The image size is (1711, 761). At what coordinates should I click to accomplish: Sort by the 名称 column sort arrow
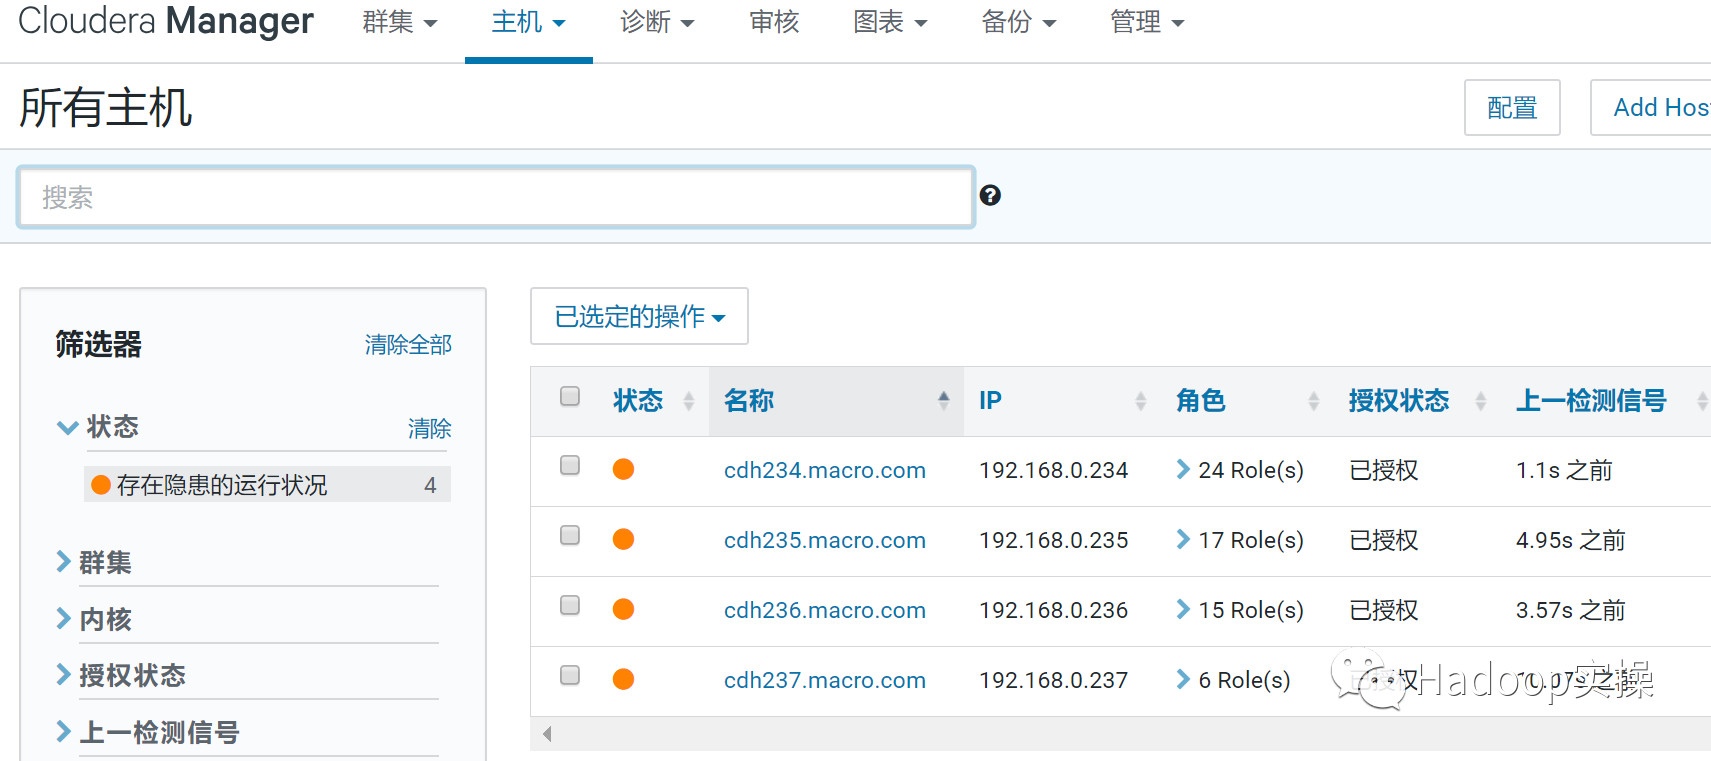pyautogui.click(x=943, y=400)
